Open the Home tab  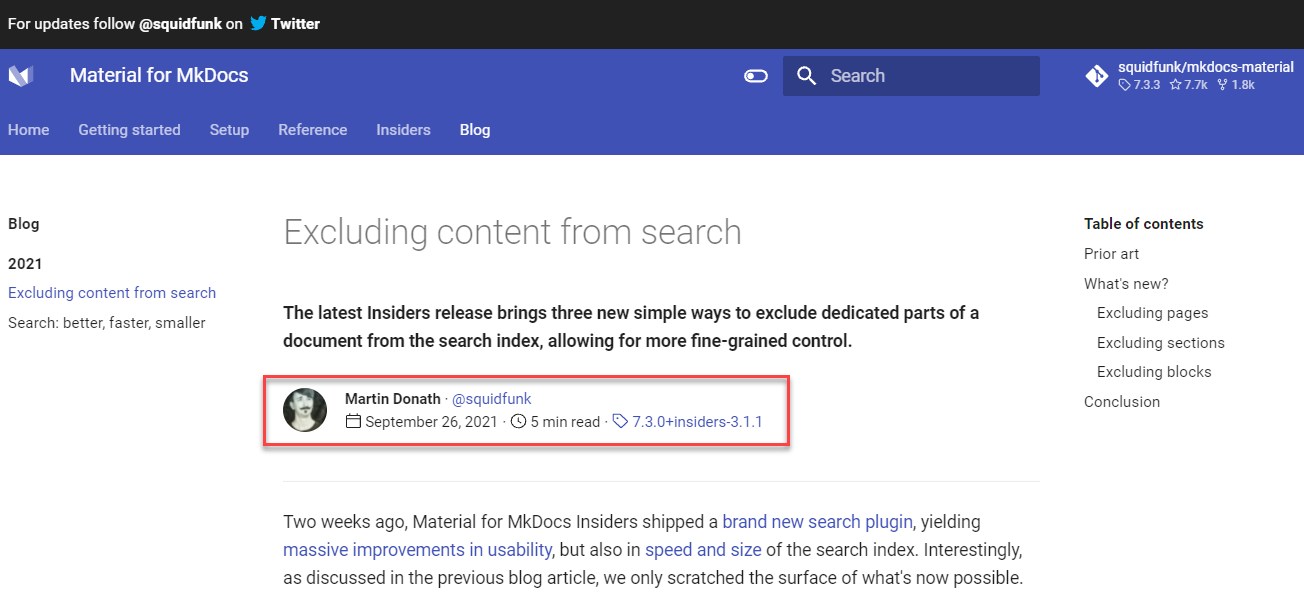tap(29, 130)
